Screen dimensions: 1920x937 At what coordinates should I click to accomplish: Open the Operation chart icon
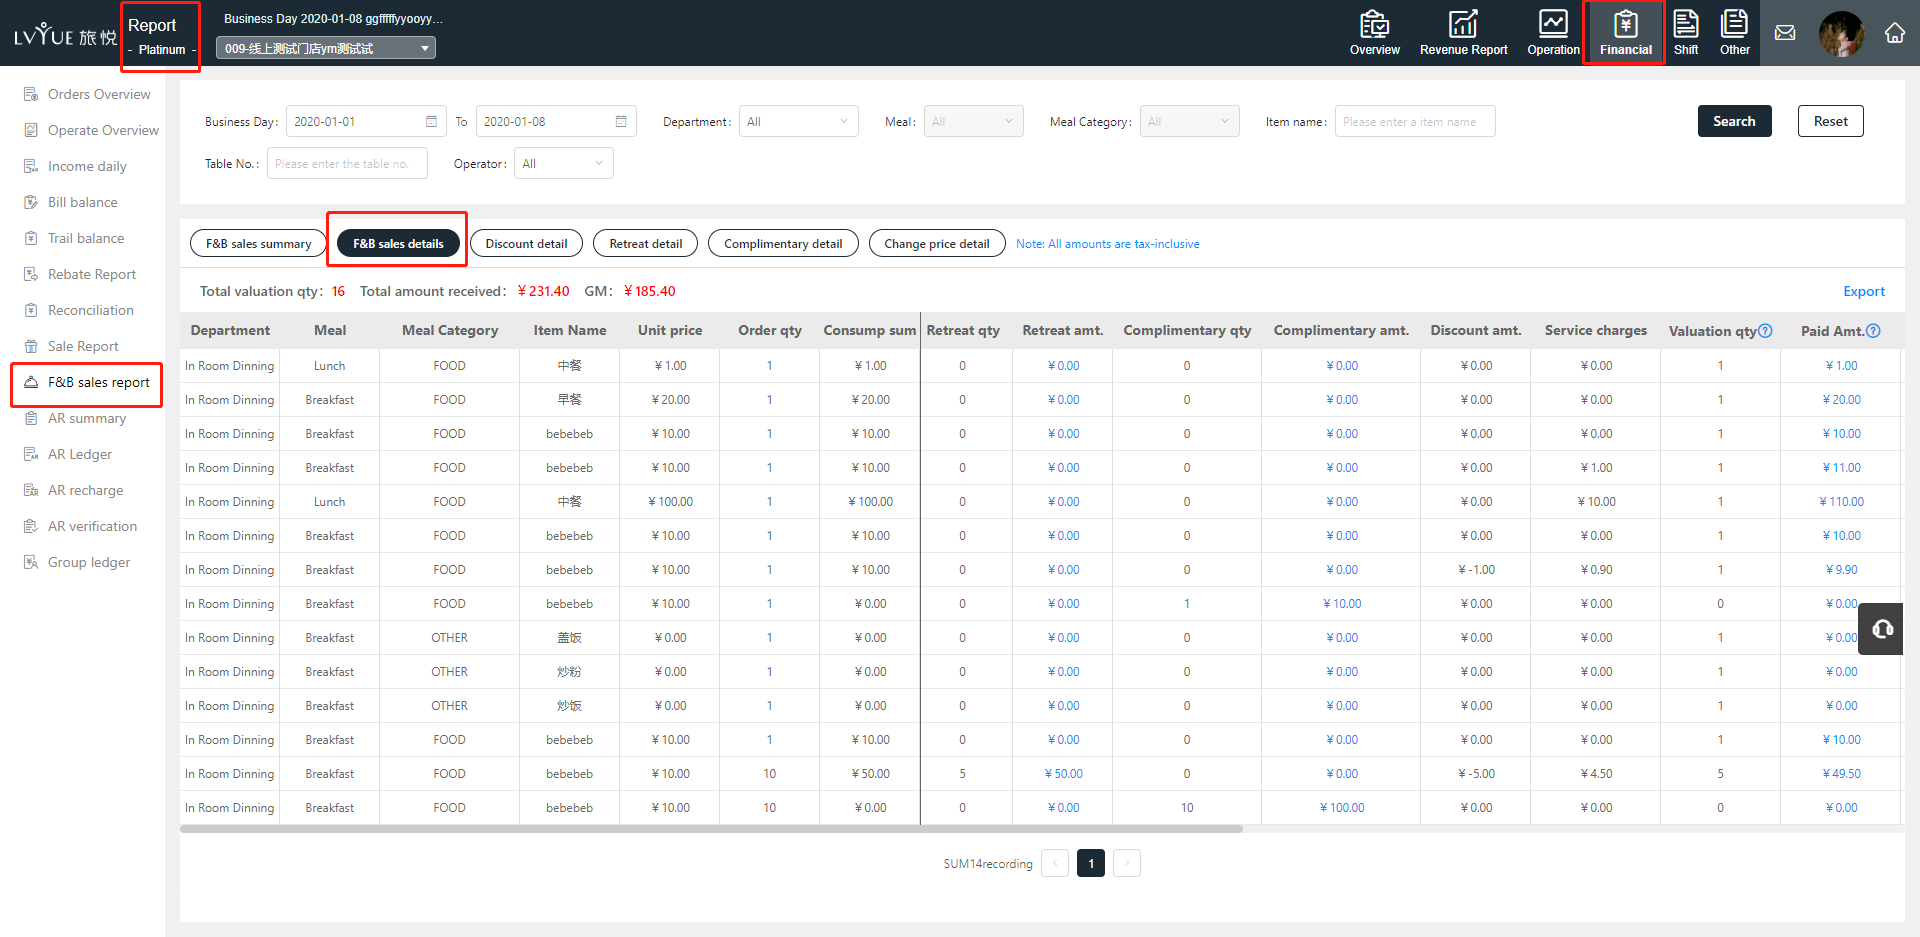click(x=1553, y=33)
